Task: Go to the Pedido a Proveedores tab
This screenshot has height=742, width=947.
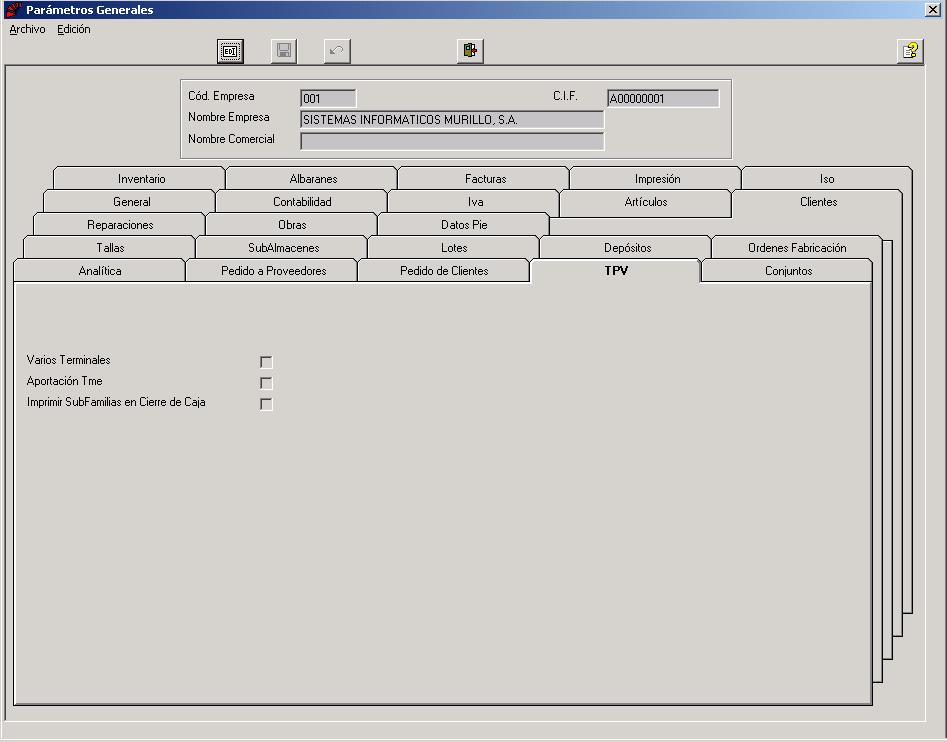Action: click(273, 270)
